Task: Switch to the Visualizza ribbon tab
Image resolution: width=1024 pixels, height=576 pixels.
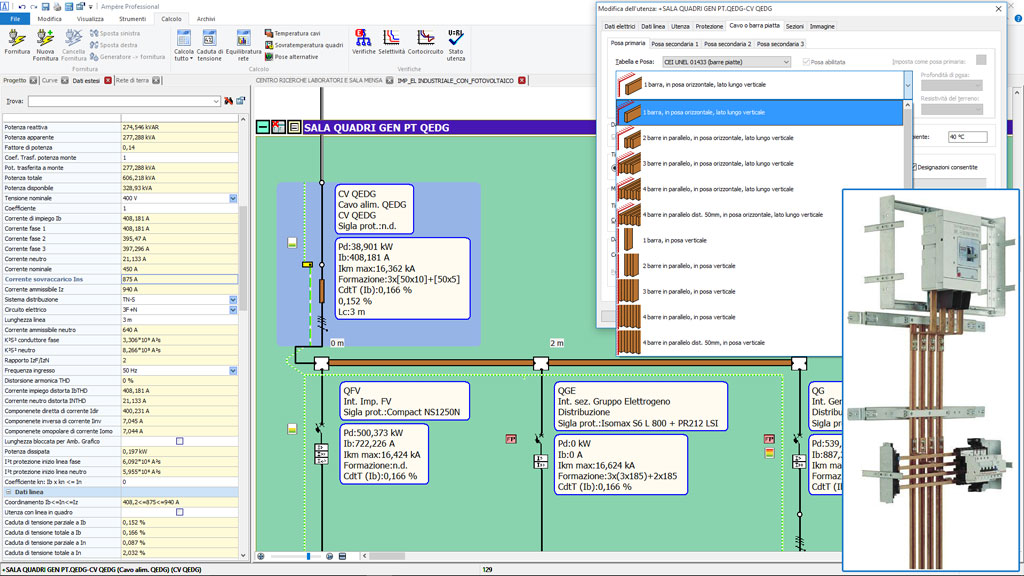Action: point(90,19)
